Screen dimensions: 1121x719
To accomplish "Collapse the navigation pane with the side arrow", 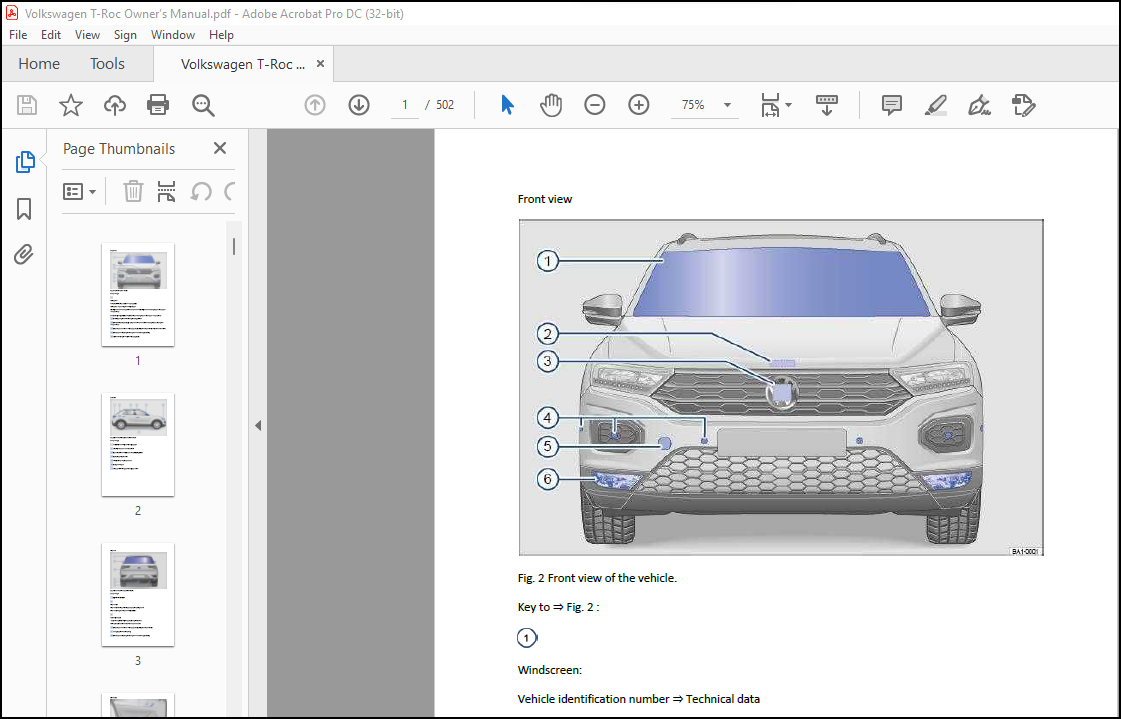I will point(258,425).
